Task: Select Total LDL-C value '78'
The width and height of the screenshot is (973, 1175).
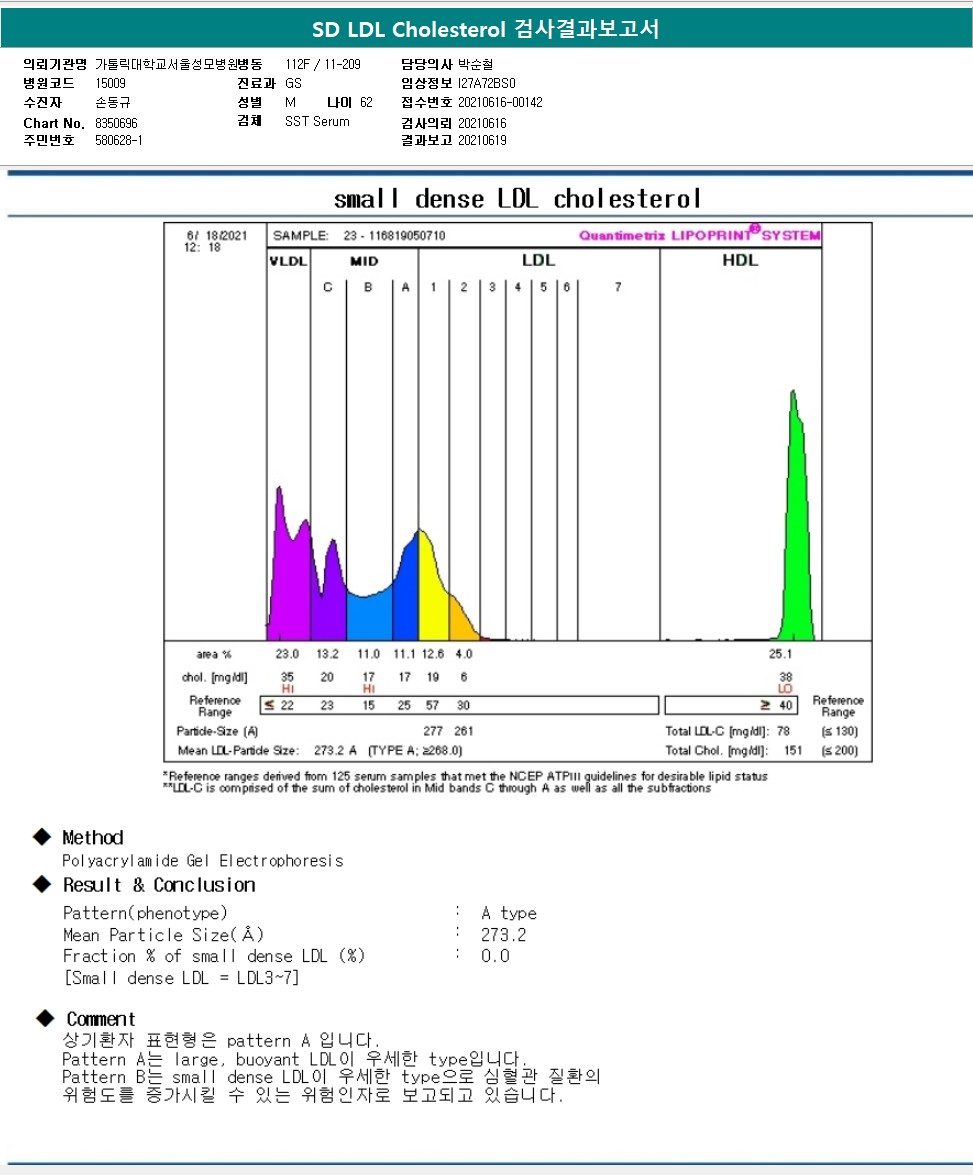Action: click(783, 731)
